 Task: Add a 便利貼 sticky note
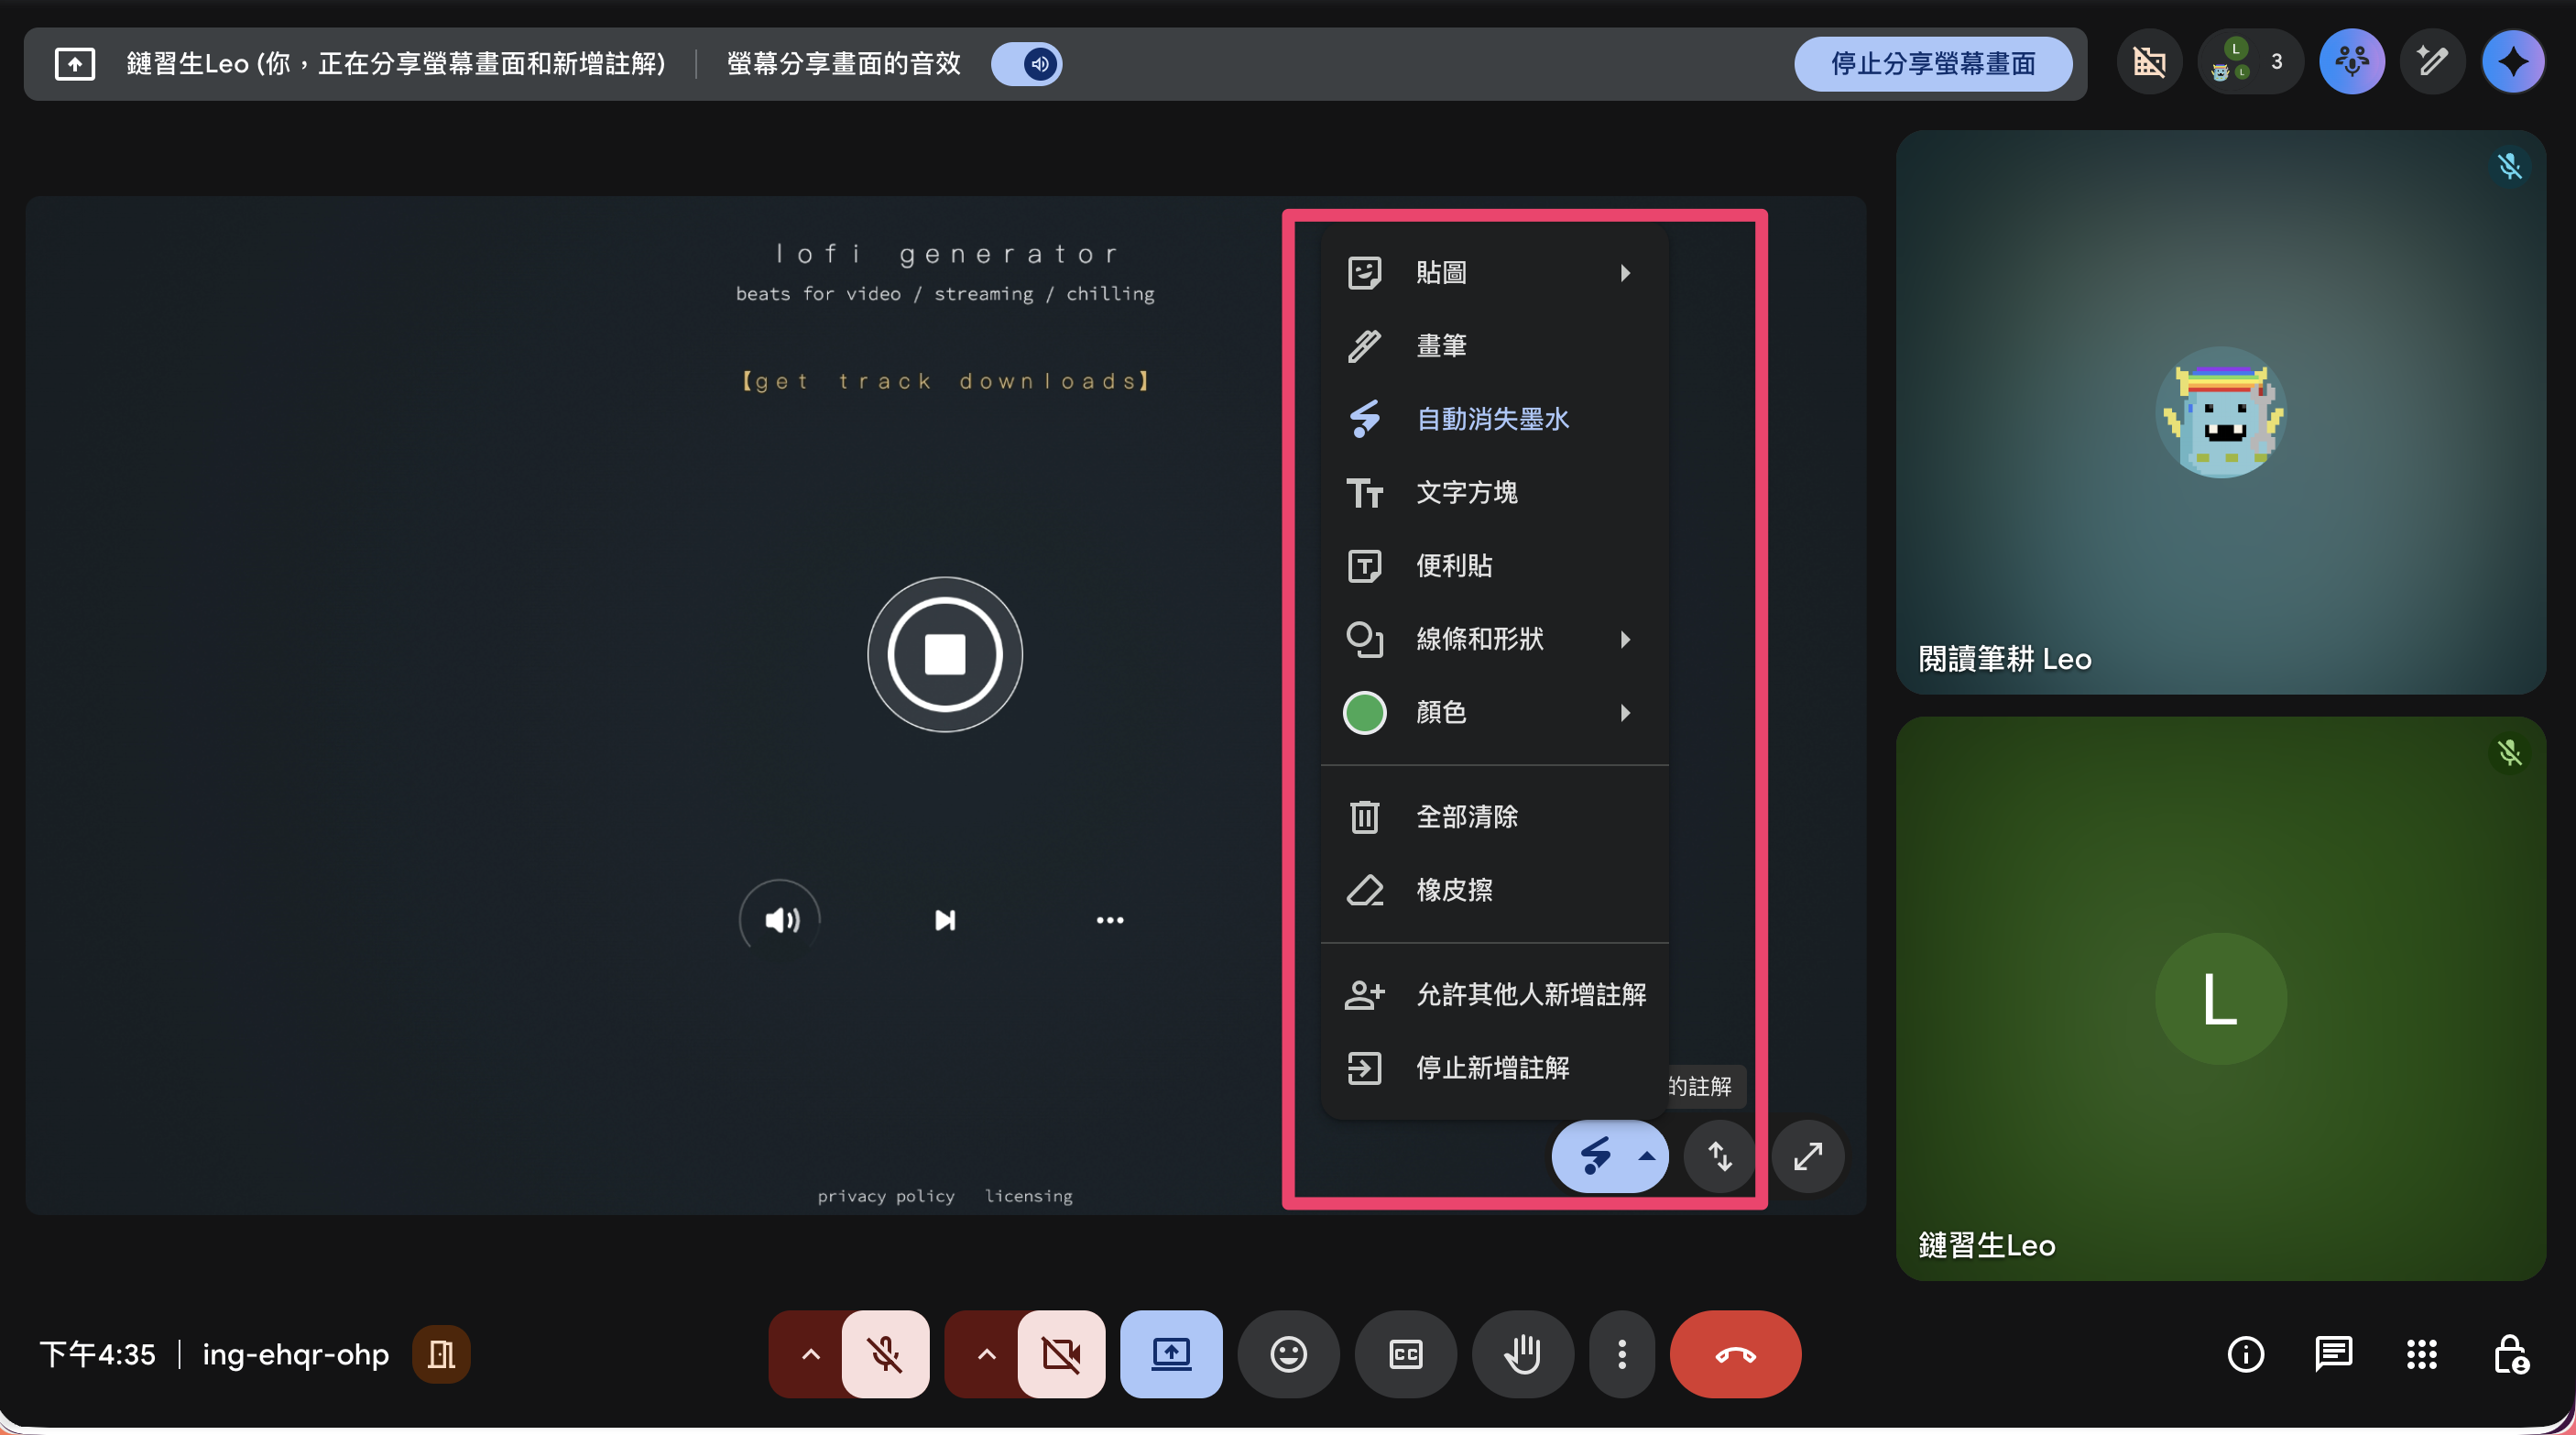(1453, 566)
